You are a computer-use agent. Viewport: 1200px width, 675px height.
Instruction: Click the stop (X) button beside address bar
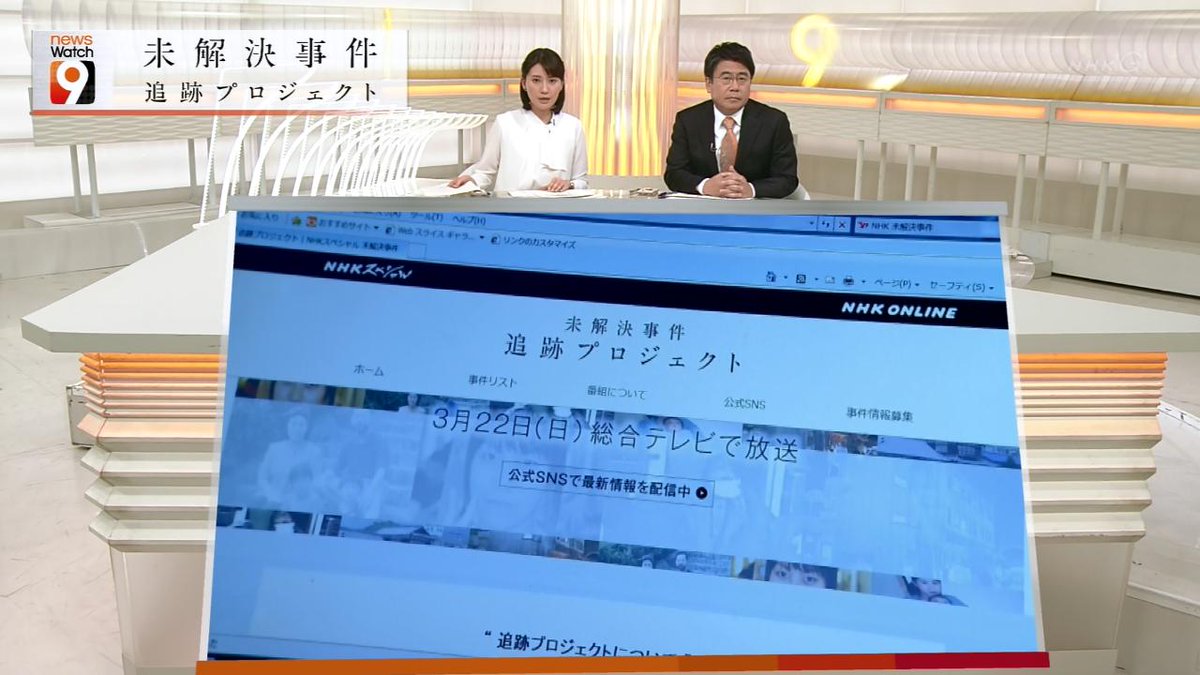pyautogui.click(x=842, y=225)
